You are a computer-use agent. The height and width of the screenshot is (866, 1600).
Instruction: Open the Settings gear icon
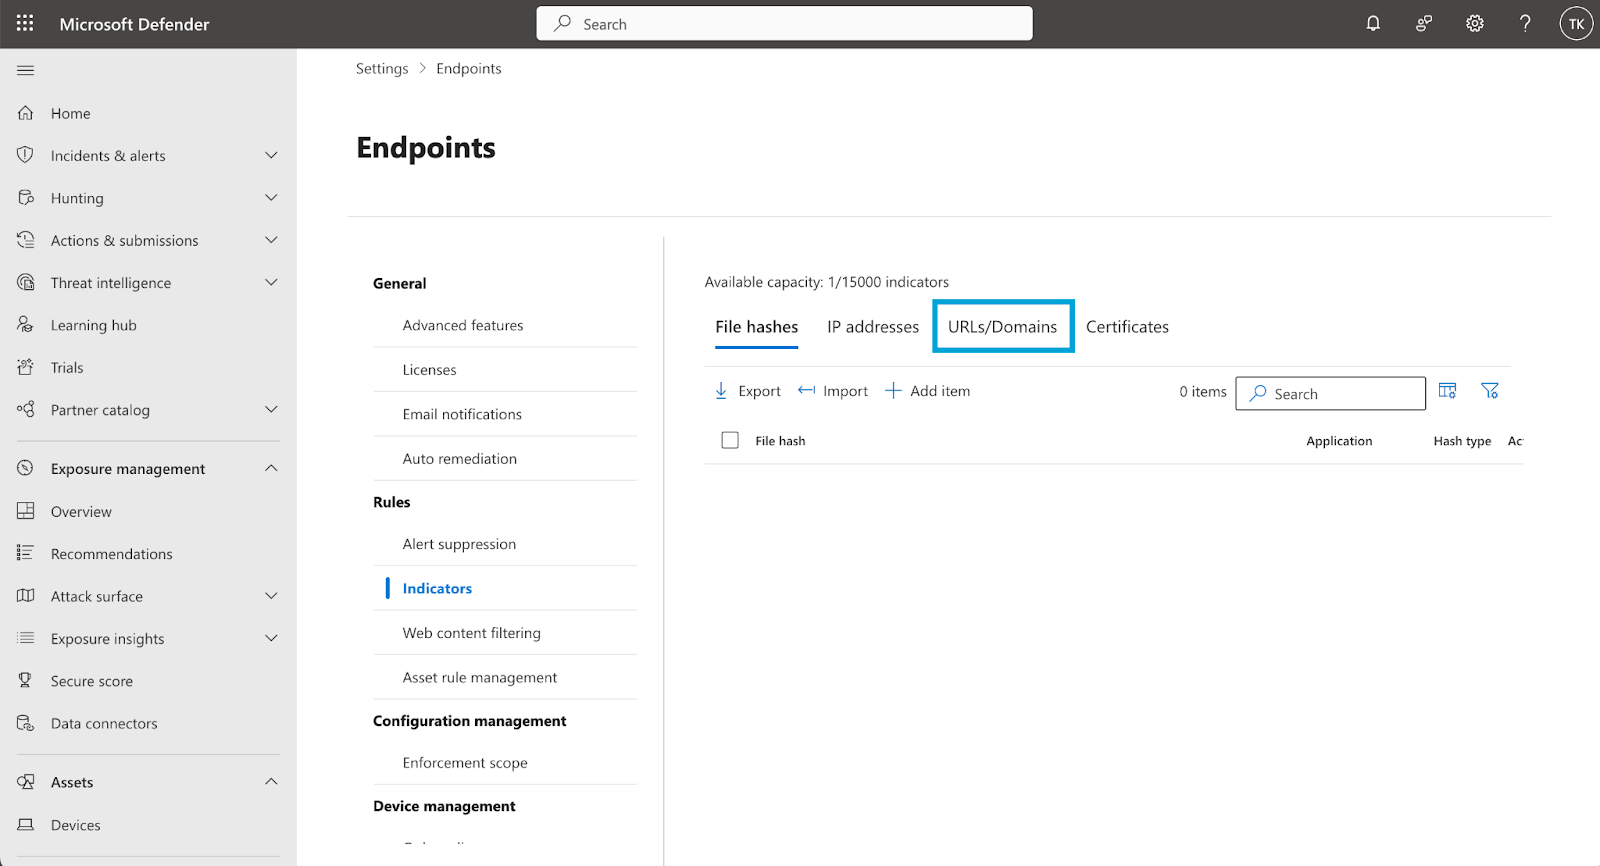1475,23
